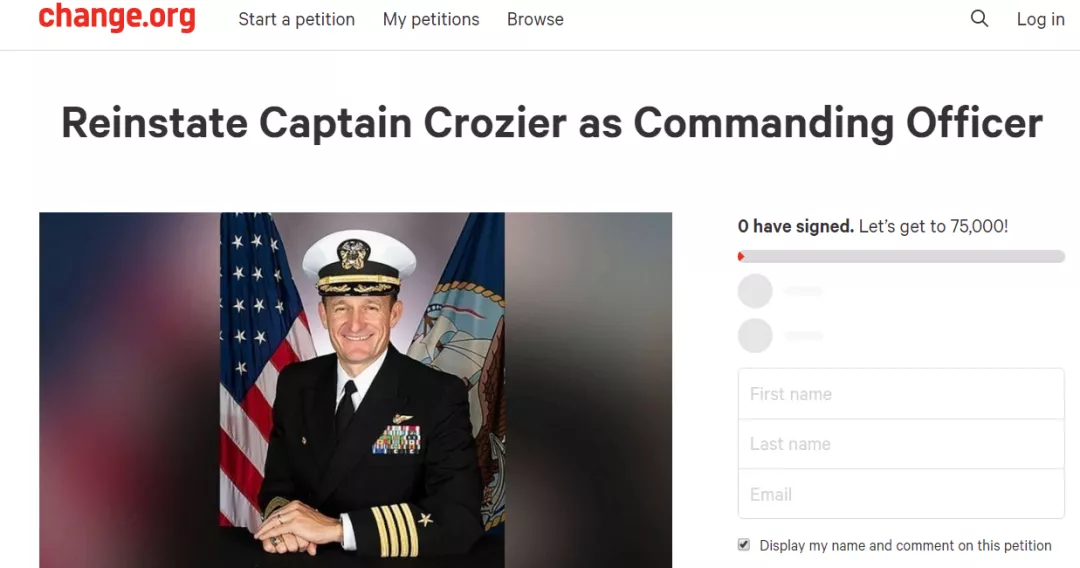Click the "0 have signed" count text

795,227
